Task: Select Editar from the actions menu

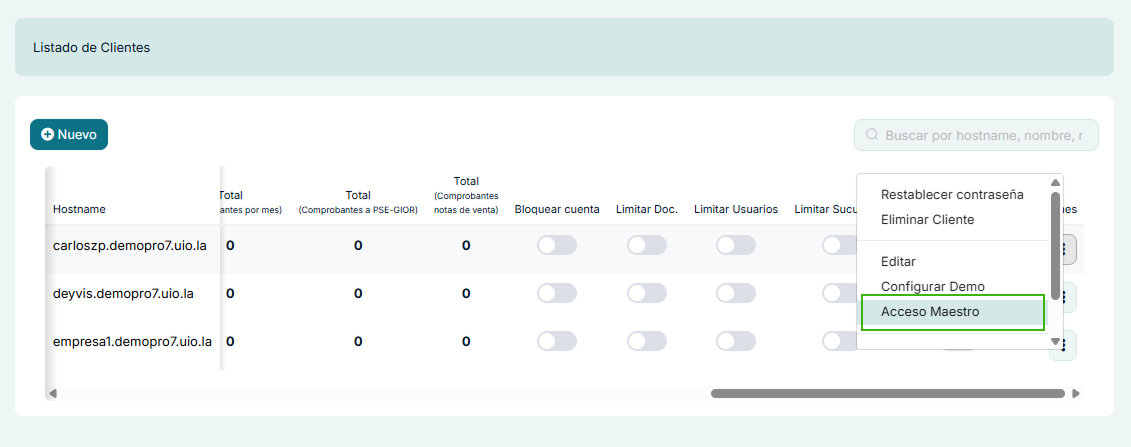Action: click(898, 261)
